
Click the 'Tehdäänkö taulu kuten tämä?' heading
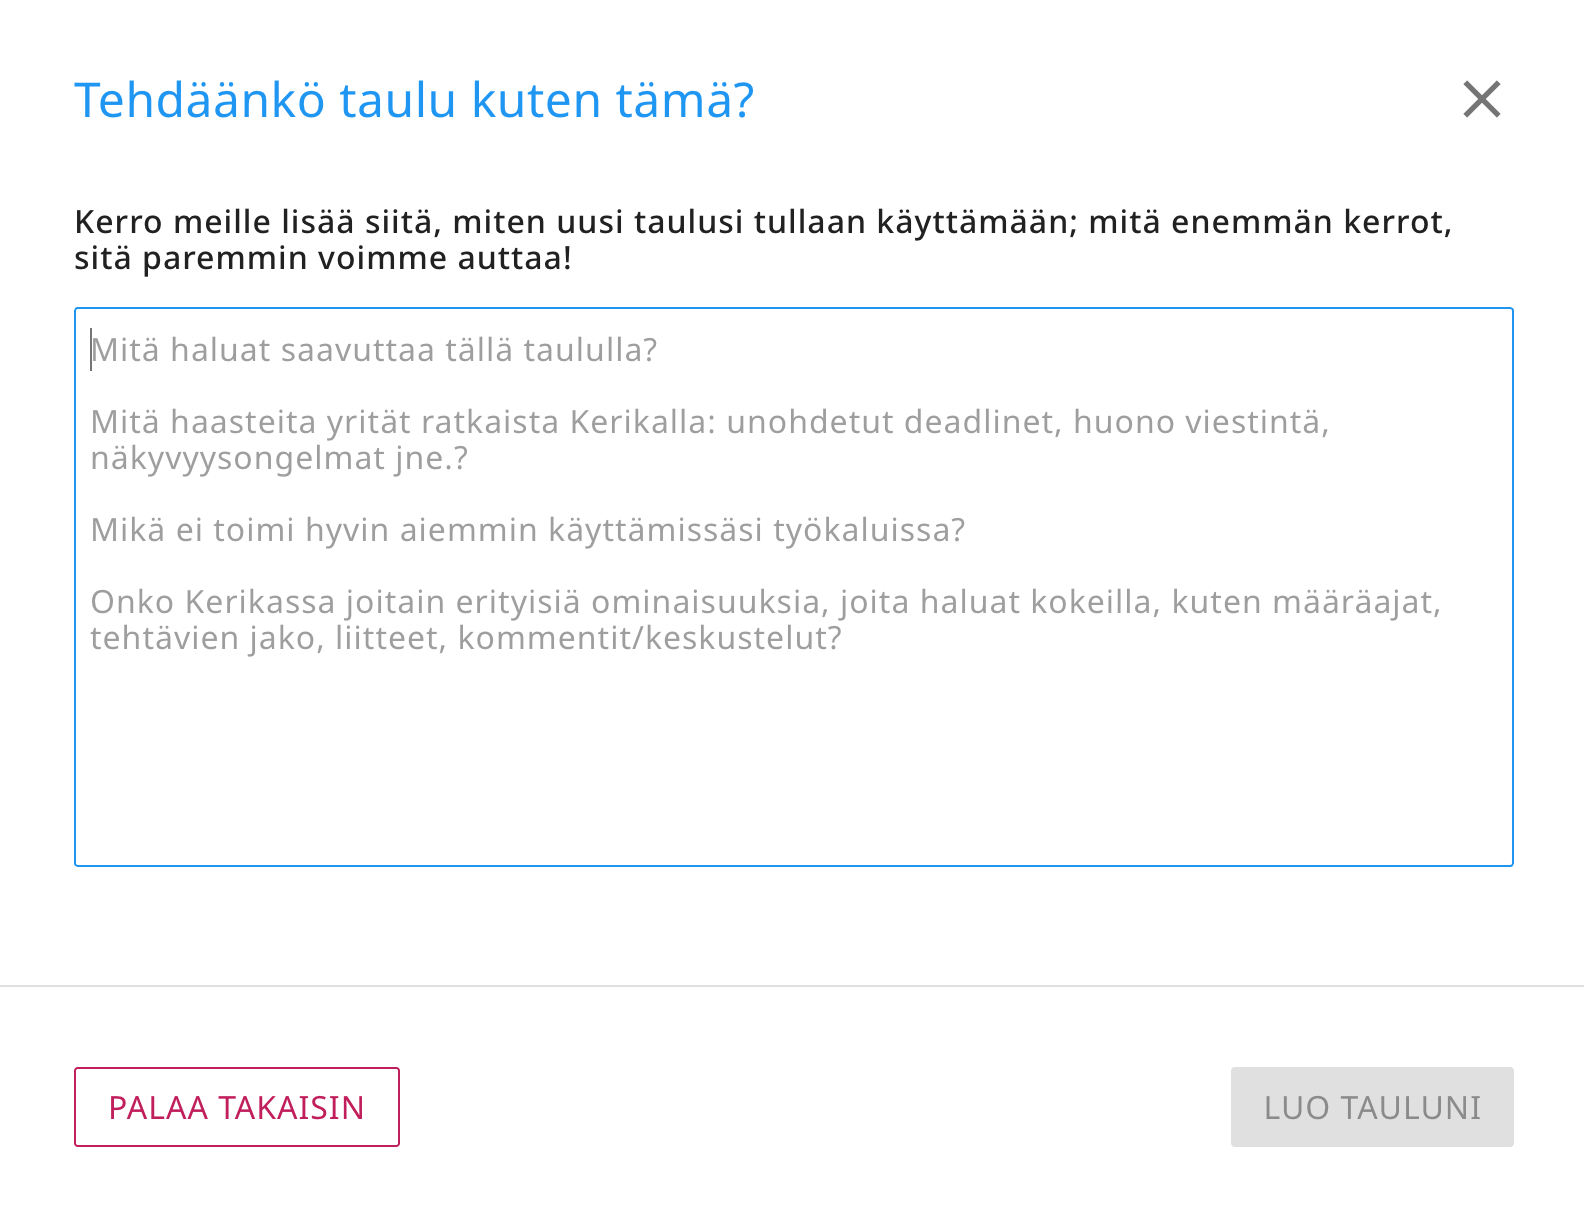pos(414,100)
